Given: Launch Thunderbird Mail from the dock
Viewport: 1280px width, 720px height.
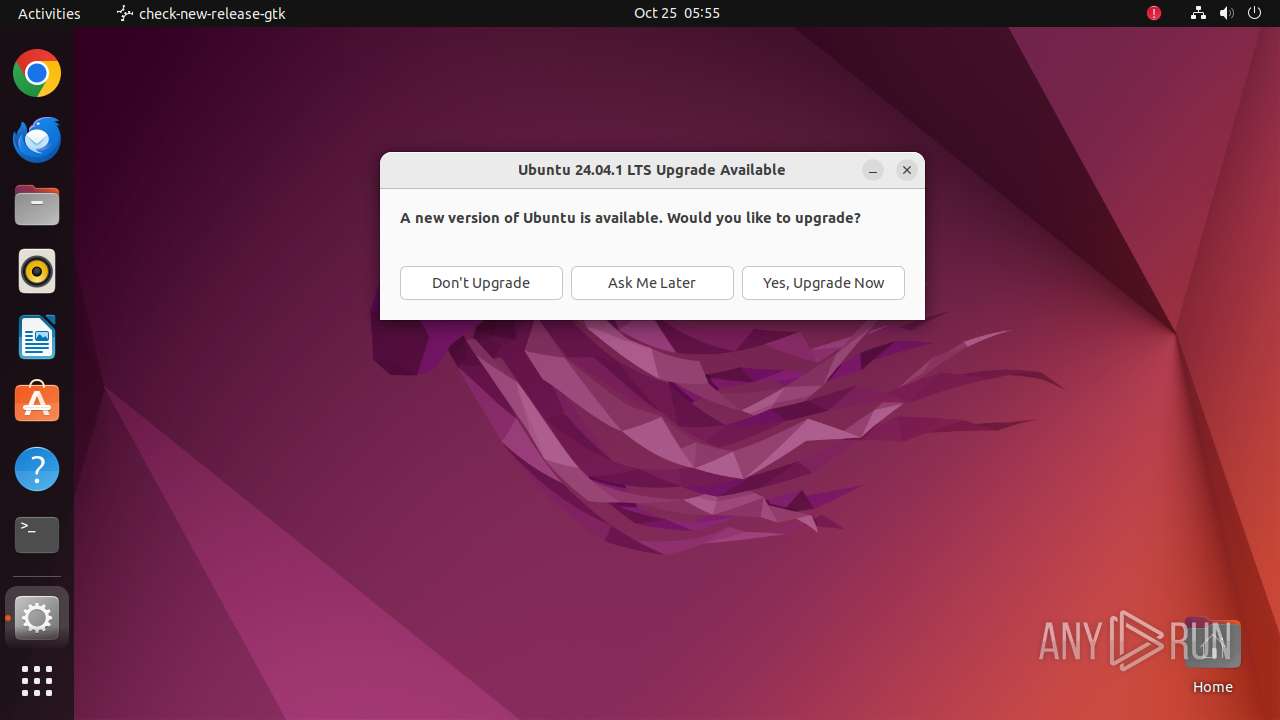Looking at the screenshot, I should pos(37,140).
